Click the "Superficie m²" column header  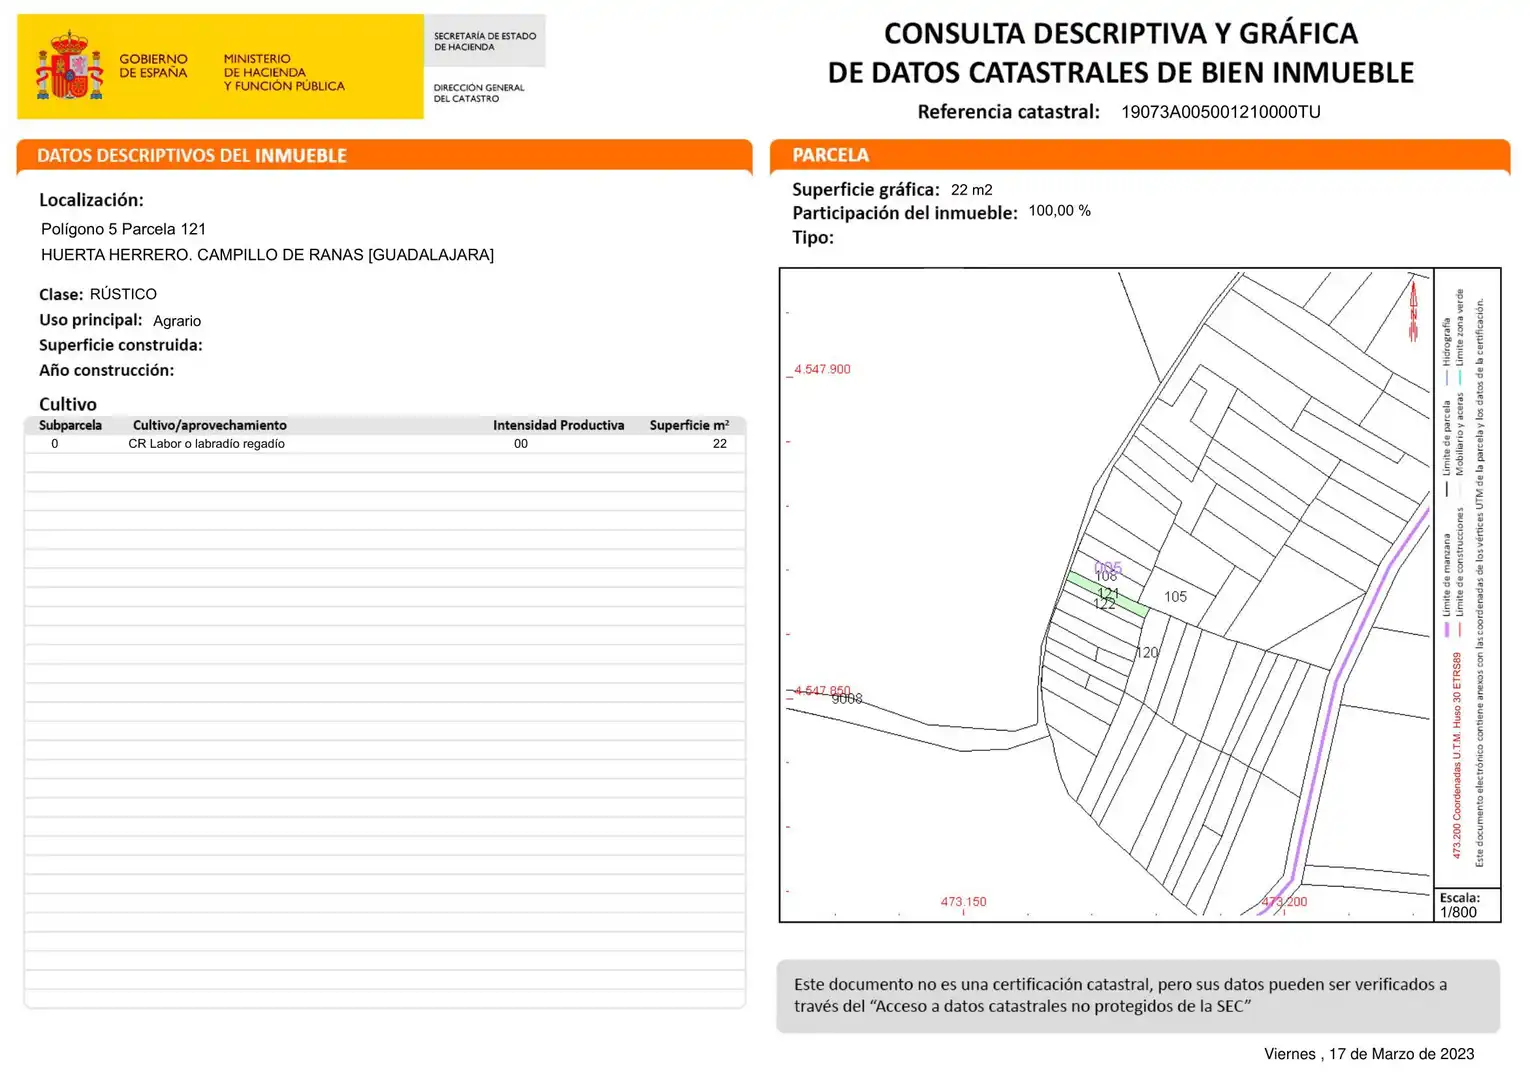[689, 425]
